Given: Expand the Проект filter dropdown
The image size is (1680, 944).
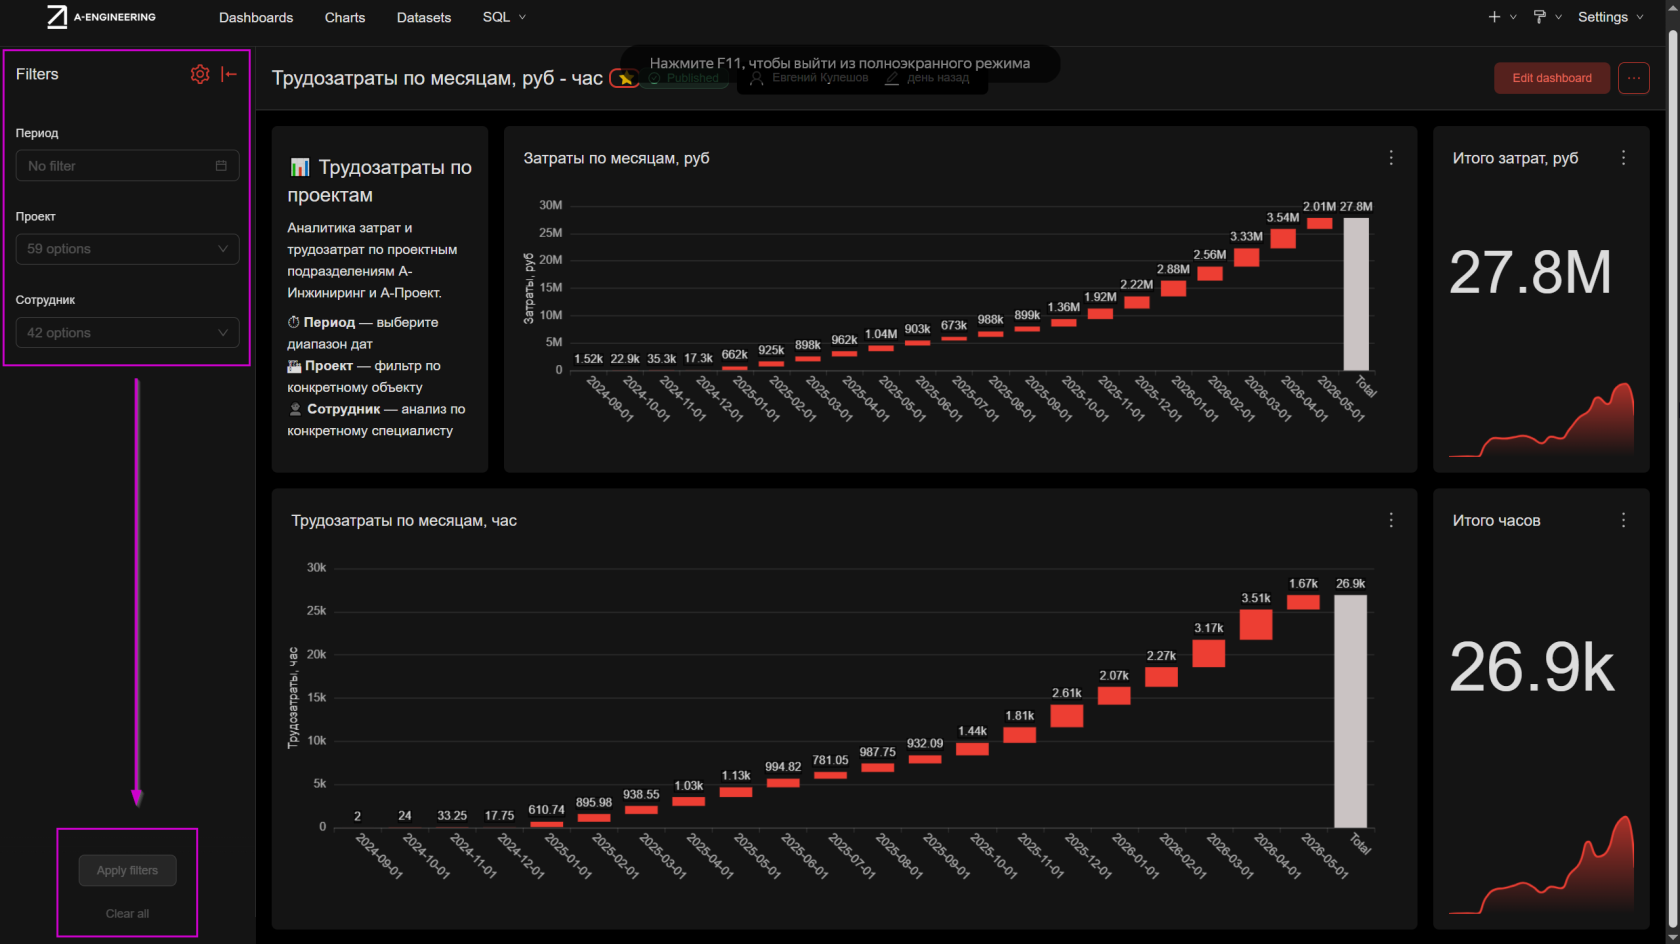Looking at the screenshot, I should point(127,249).
